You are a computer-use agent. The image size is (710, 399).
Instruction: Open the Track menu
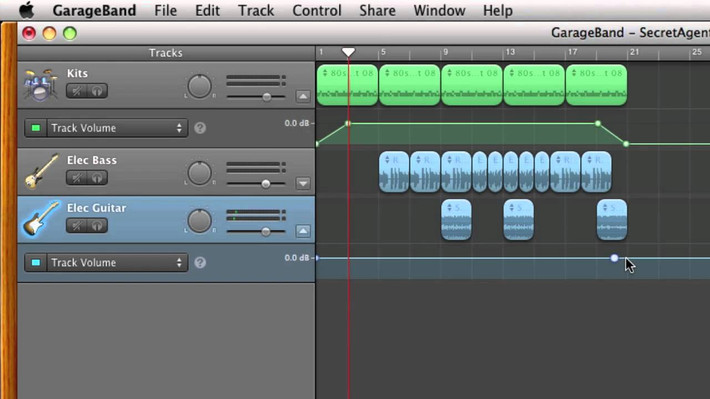[x=256, y=10]
